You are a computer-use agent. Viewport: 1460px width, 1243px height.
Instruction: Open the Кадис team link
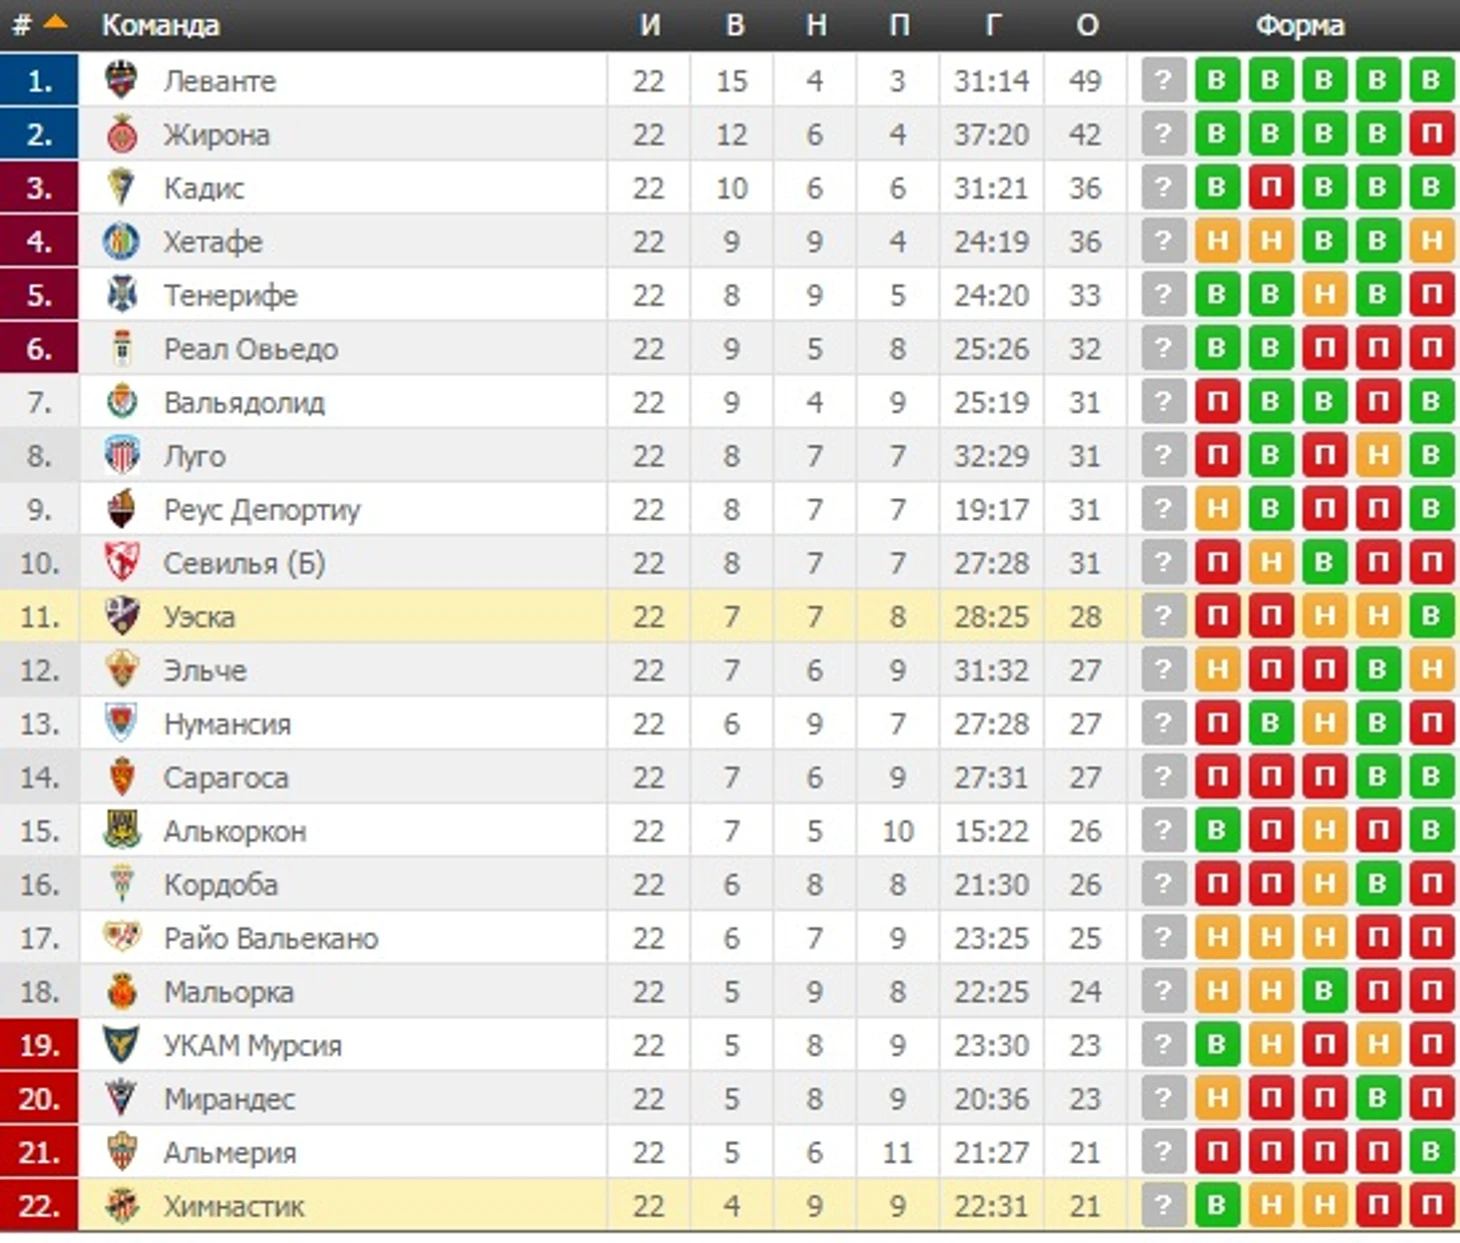click(x=204, y=188)
